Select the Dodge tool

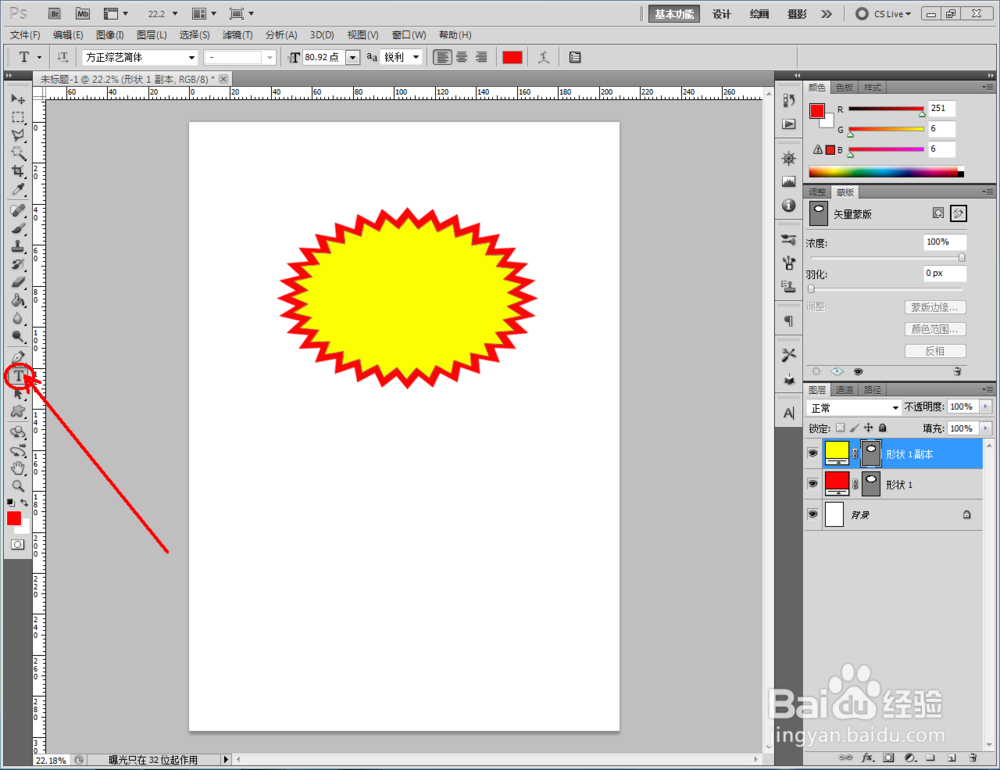click(18, 337)
